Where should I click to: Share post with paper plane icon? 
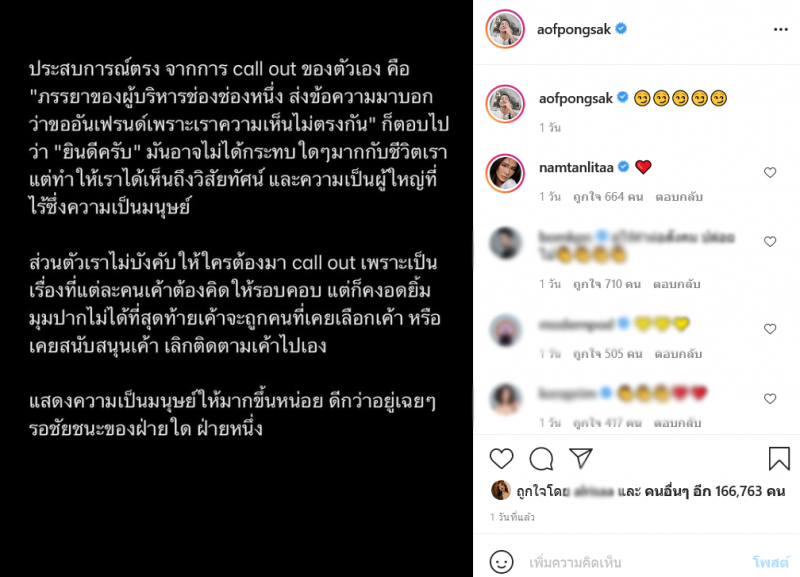pyautogui.click(x=581, y=458)
